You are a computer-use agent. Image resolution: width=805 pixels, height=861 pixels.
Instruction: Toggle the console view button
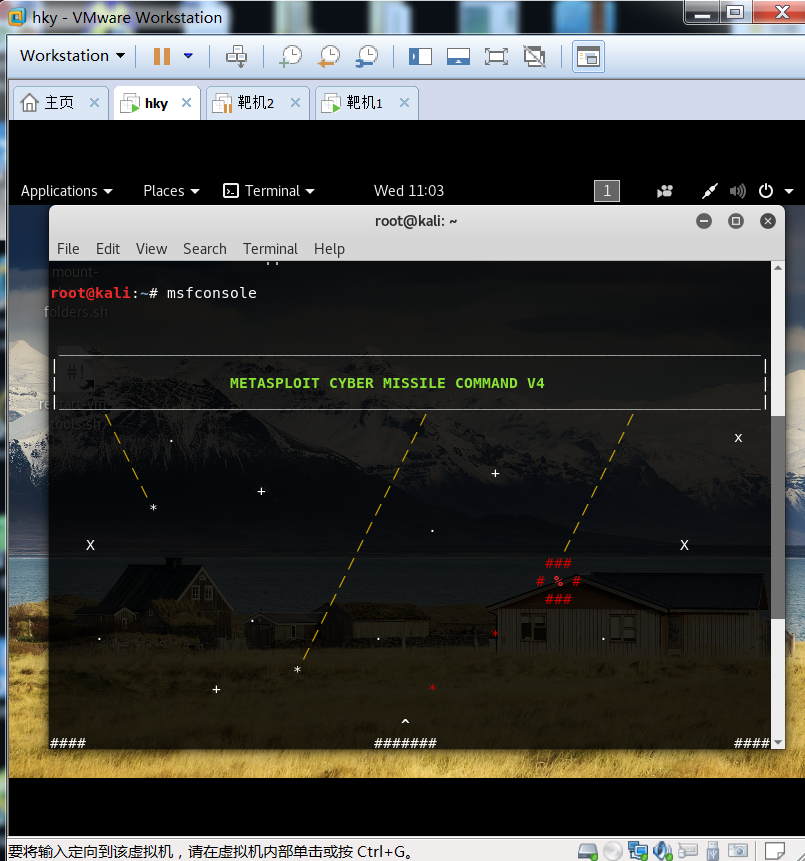pos(588,56)
